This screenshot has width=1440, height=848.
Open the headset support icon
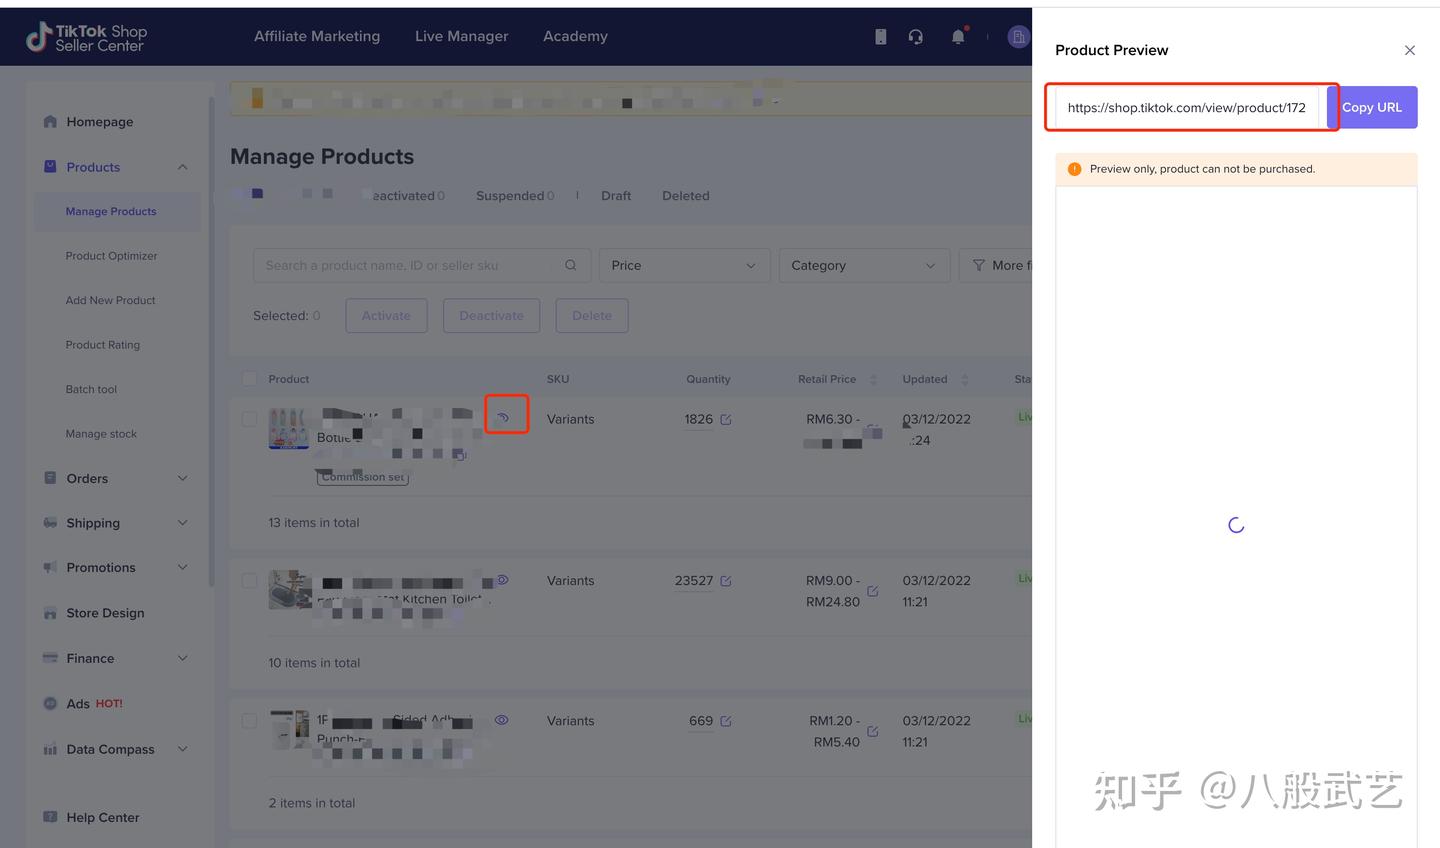pos(915,37)
